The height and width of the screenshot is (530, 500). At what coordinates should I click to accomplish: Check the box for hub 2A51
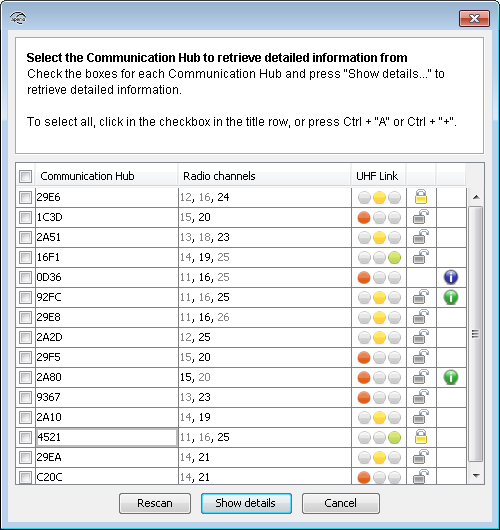pos(25,237)
